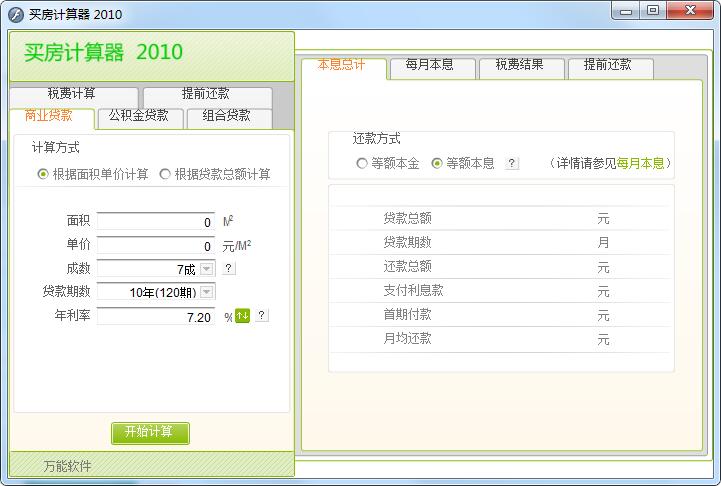Select the 税费结果 results tab

click(522, 68)
